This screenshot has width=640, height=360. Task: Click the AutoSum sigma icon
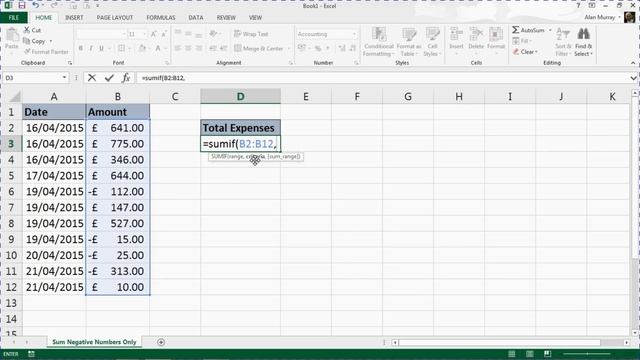[516, 30]
